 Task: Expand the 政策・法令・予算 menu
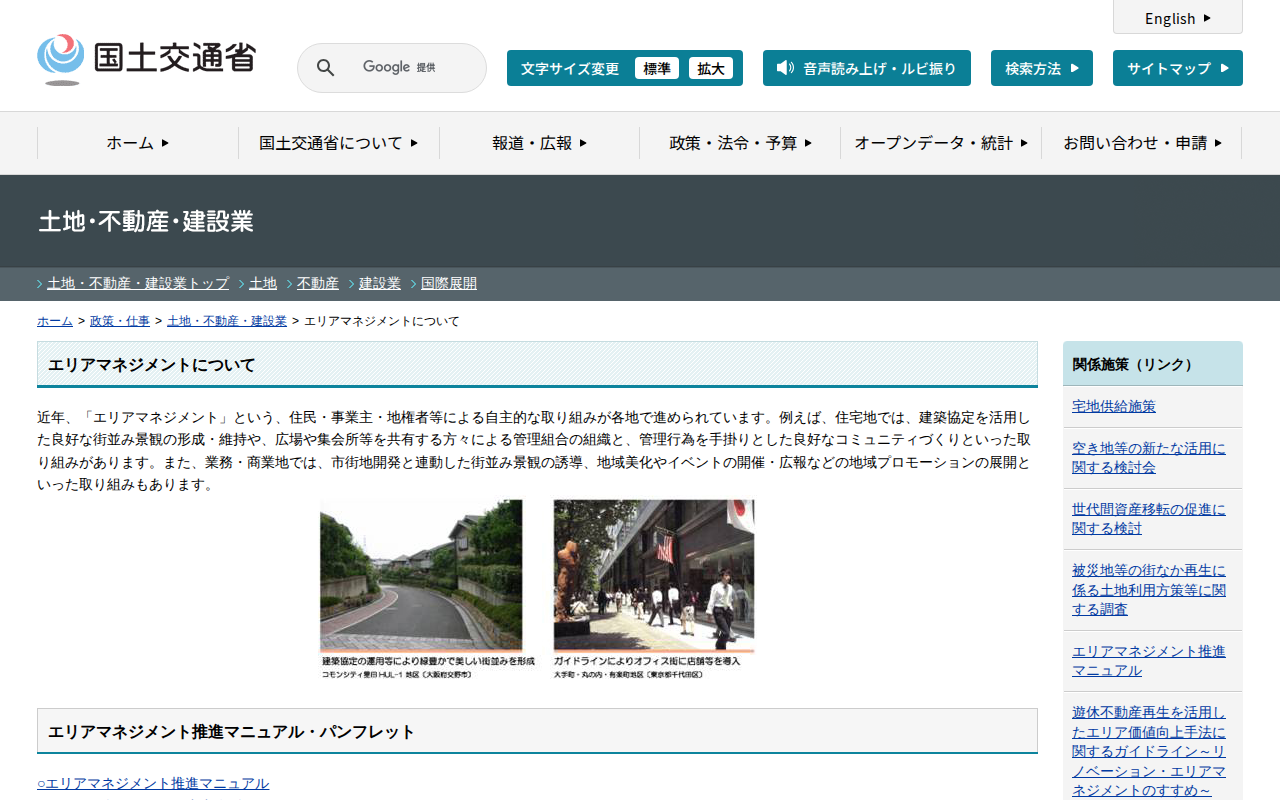[740, 143]
